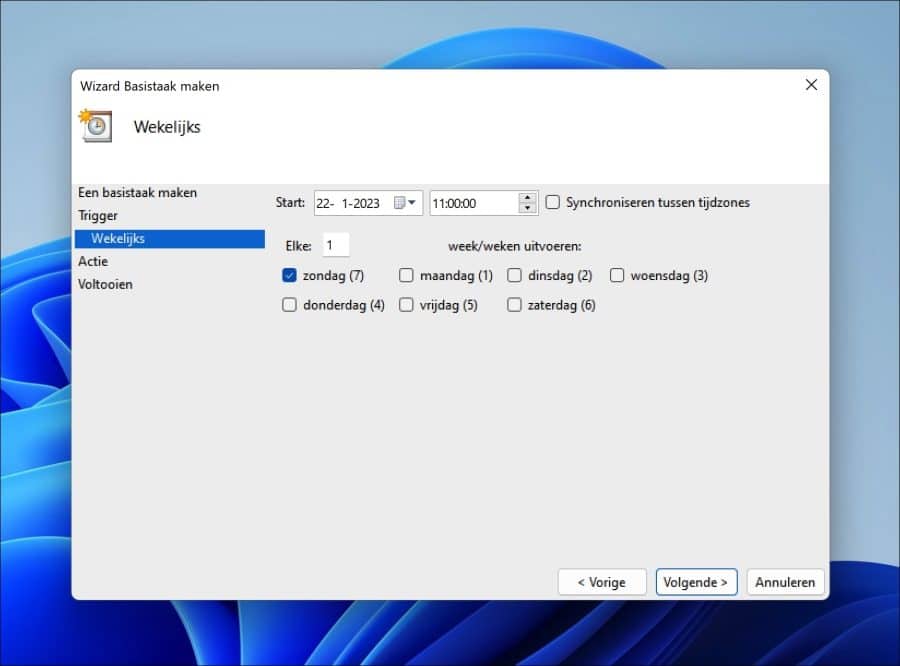Enable Synchroniseren tussen tijdzones checkbox

click(552, 202)
